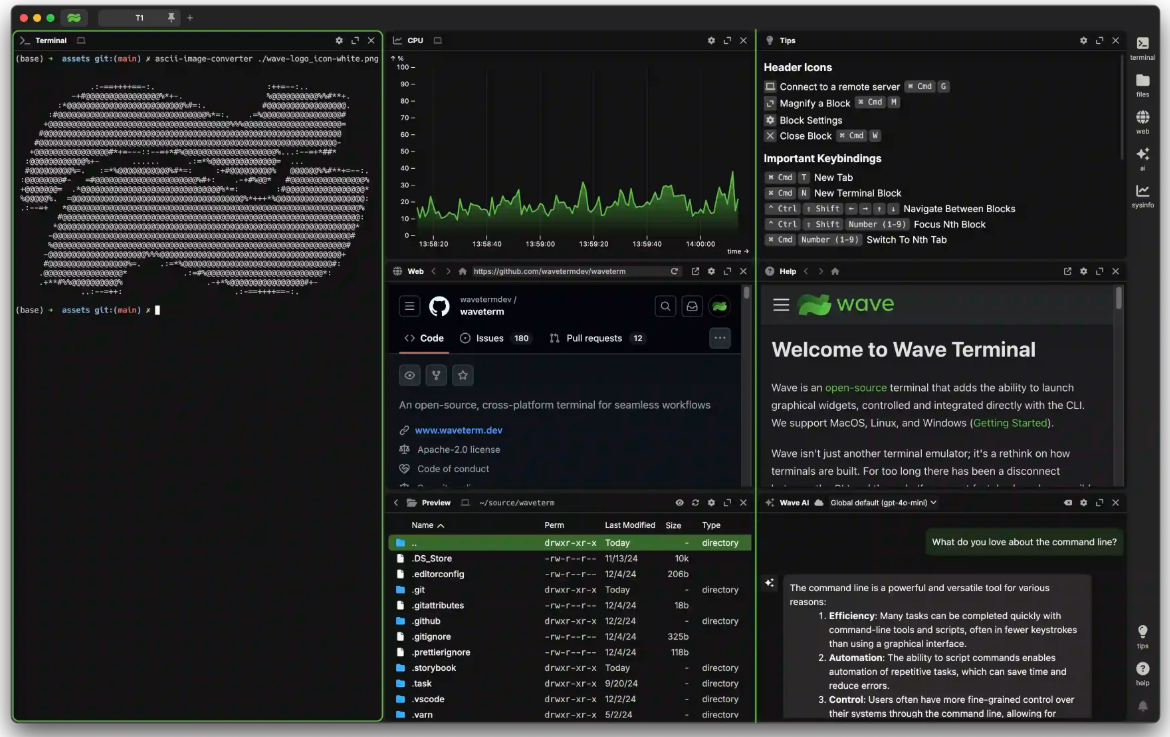1170x737 pixels.
Task: Open the Terminal block settings gear
Action: [339, 41]
